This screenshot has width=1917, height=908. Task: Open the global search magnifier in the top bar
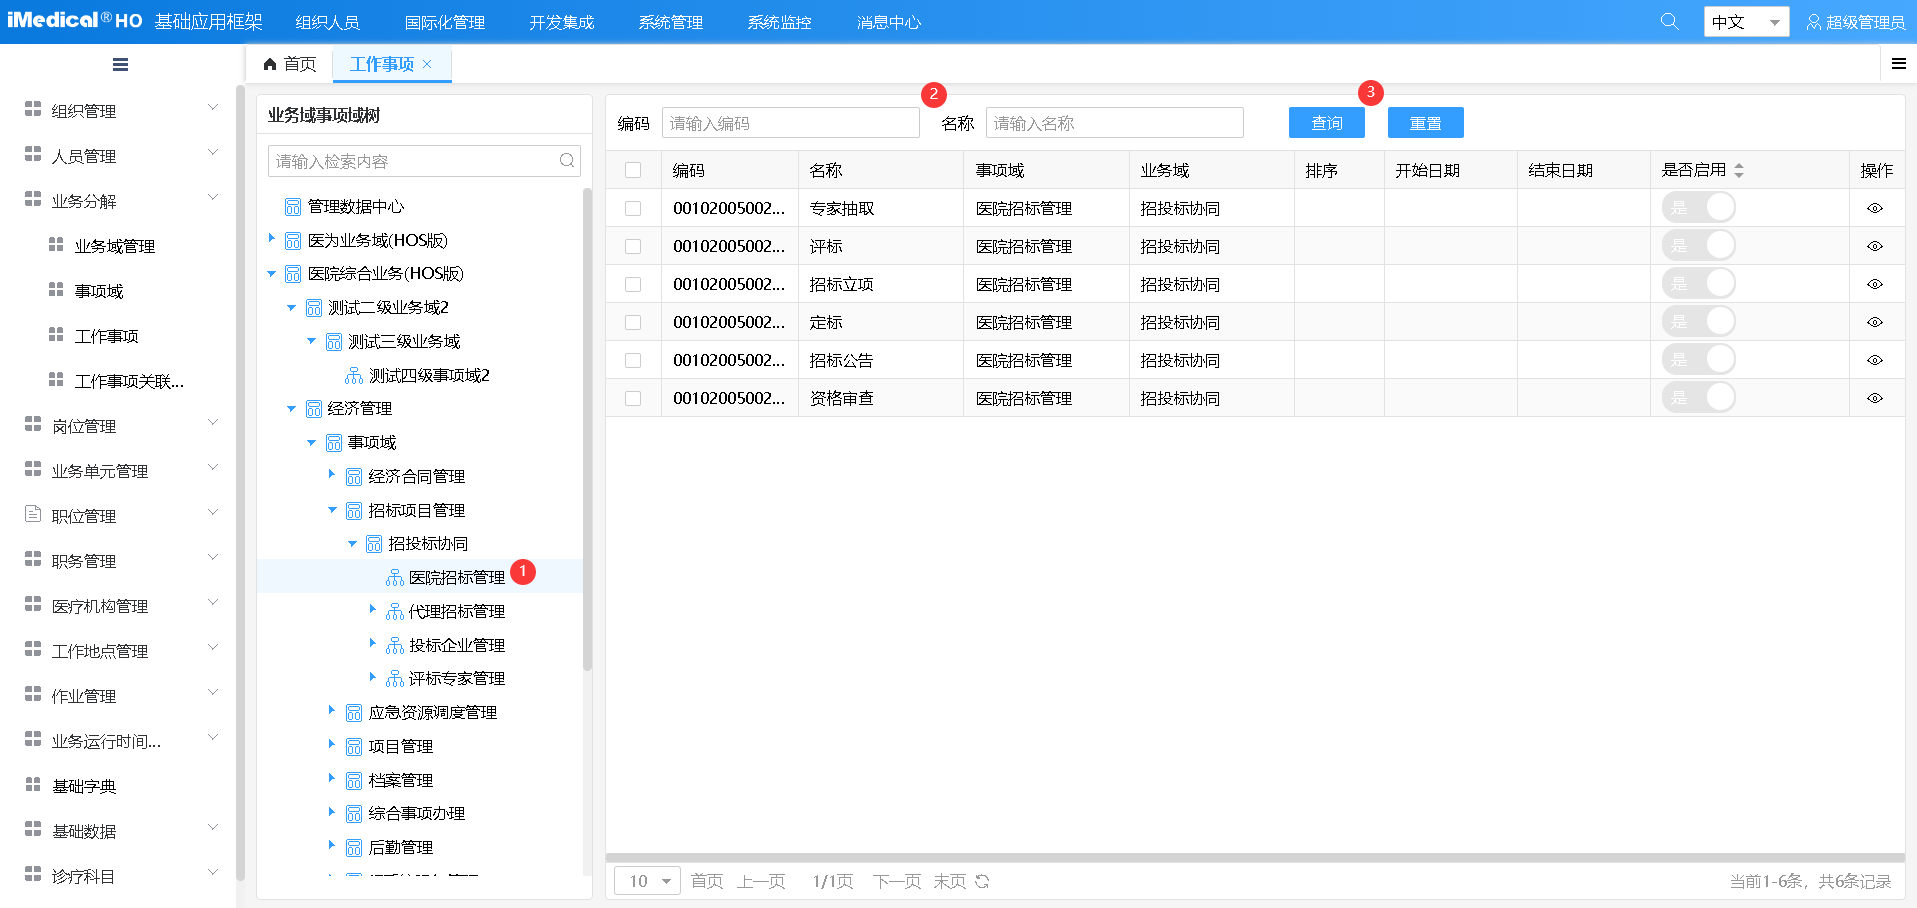[1668, 20]
